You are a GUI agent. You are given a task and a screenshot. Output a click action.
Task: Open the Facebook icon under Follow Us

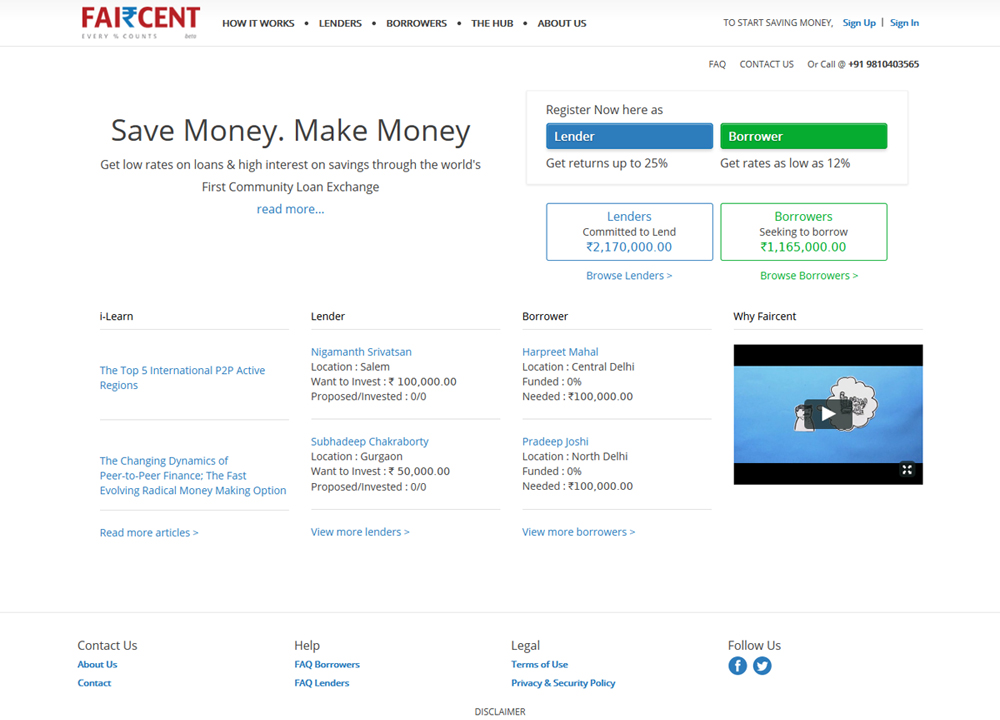click(737, 666)
